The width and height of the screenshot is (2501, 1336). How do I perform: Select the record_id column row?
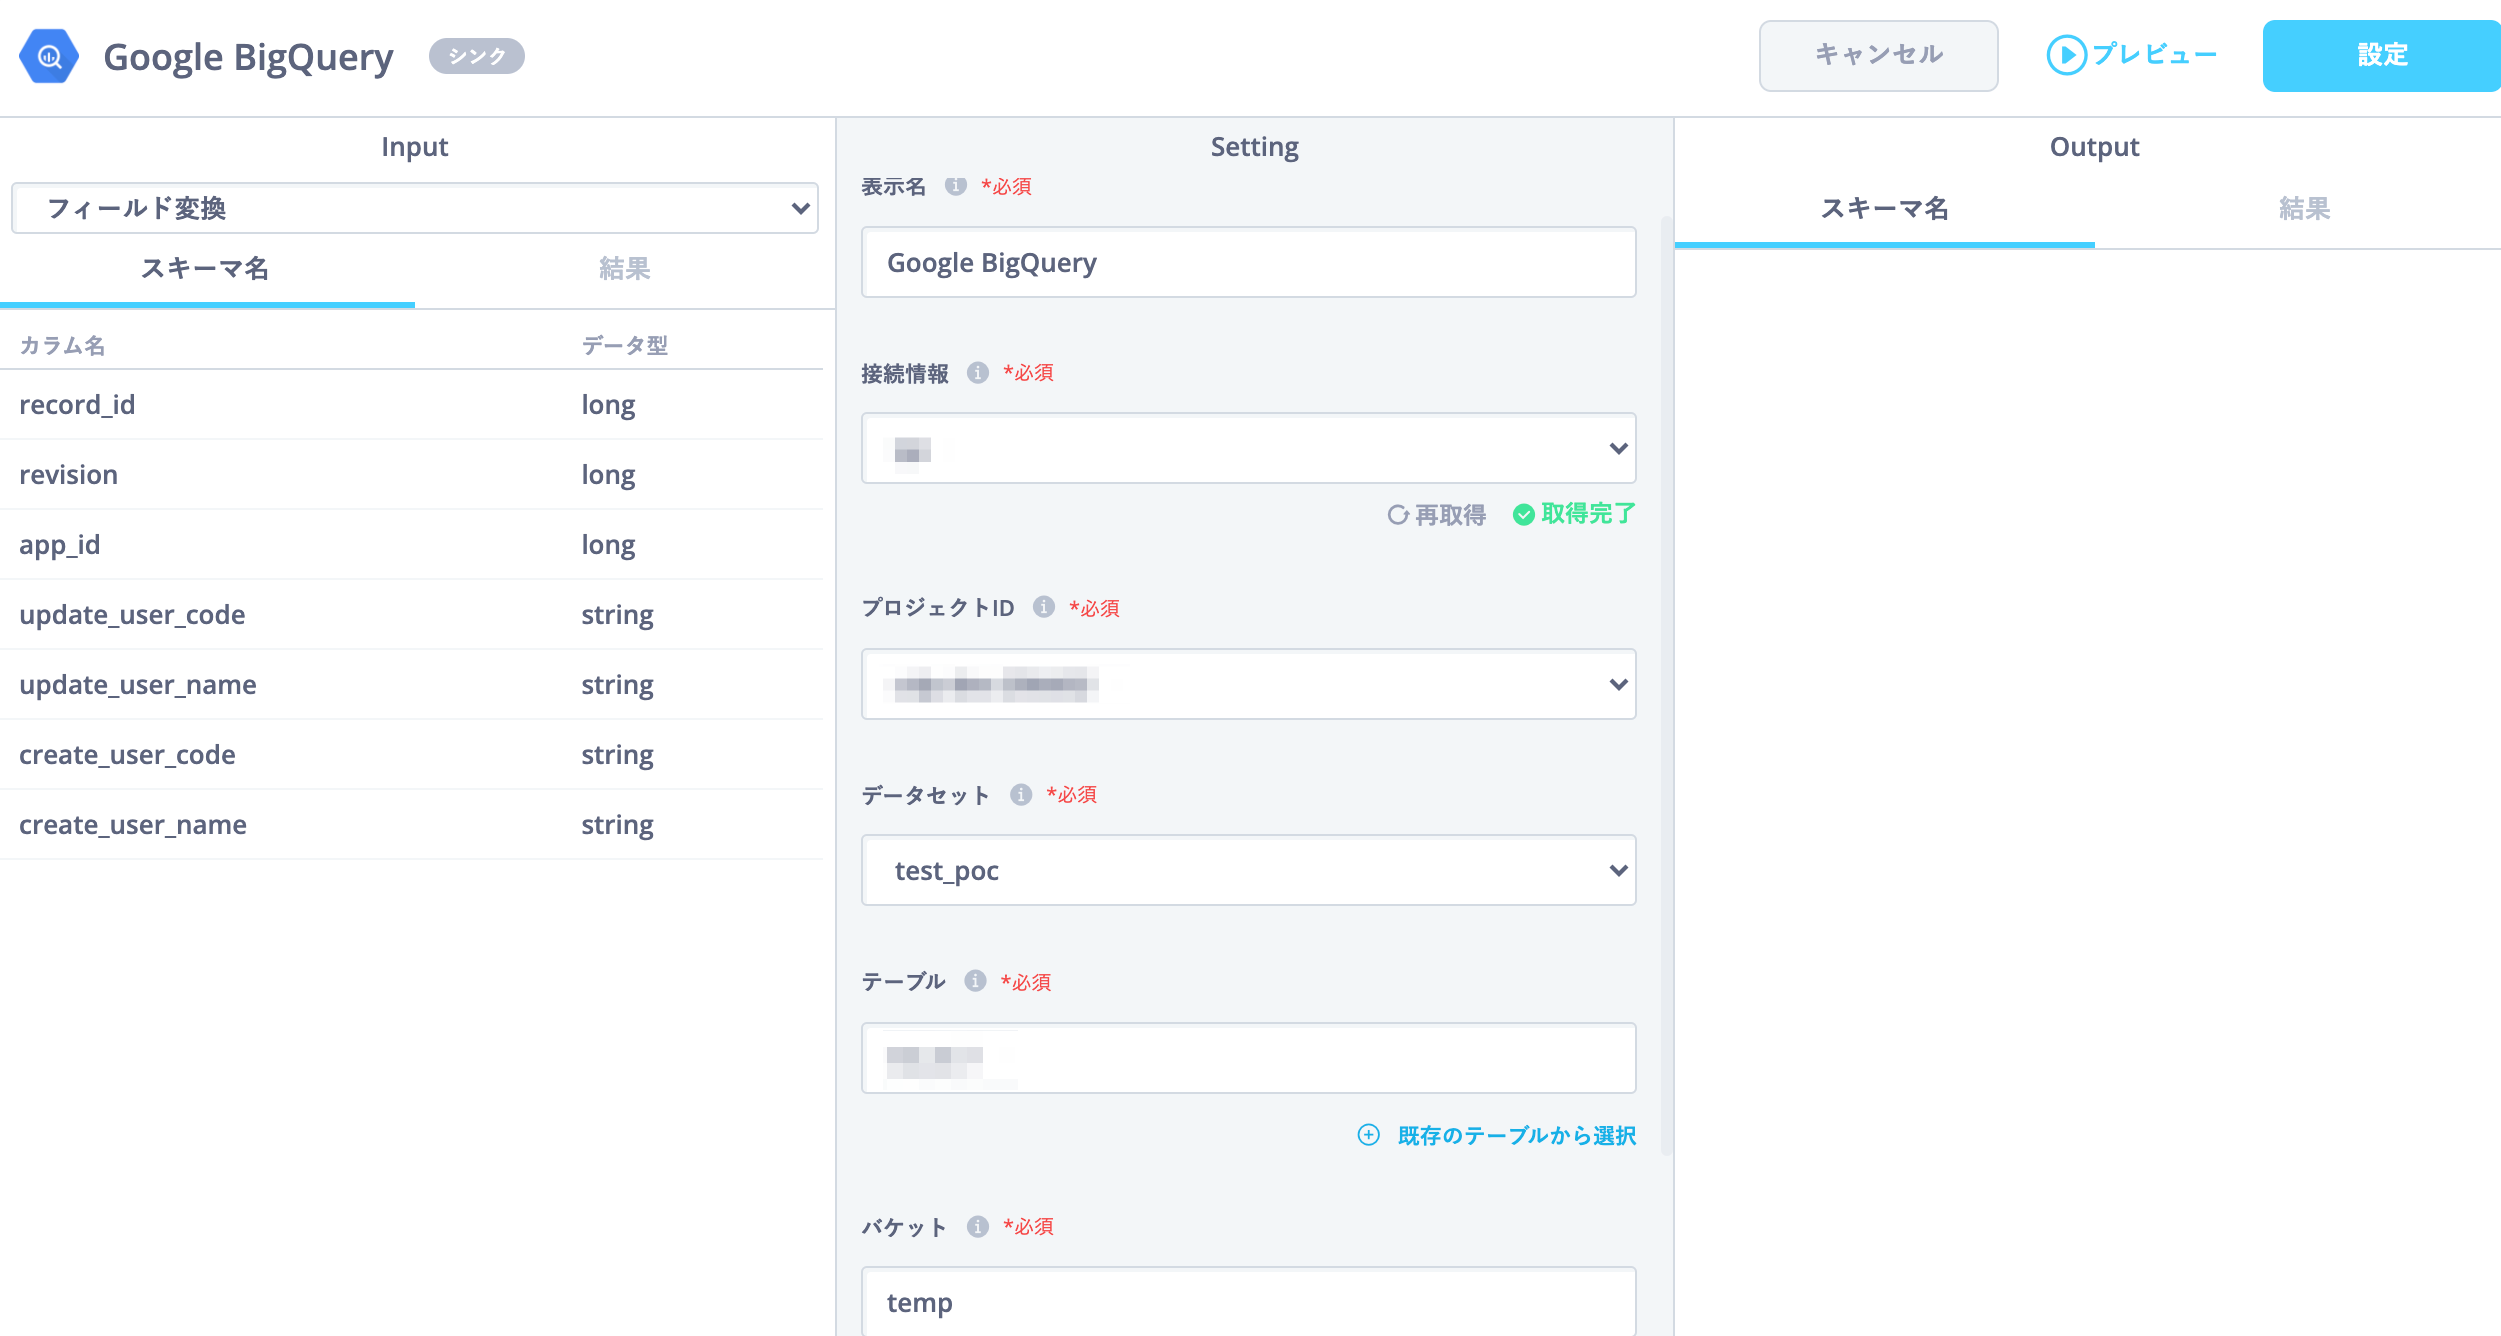pyautogui.click(x=411, y=405)
